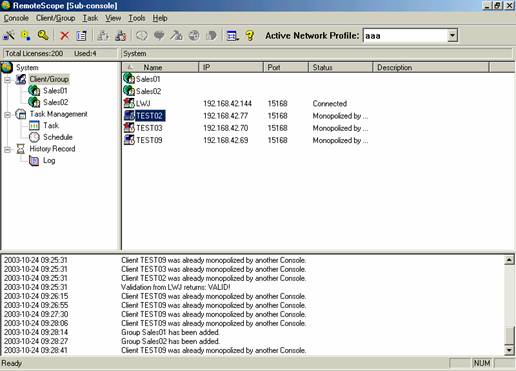Click the 09:28:41 log timestamp
The width and height of the screenshot is (516, 371).
(36, 350)
